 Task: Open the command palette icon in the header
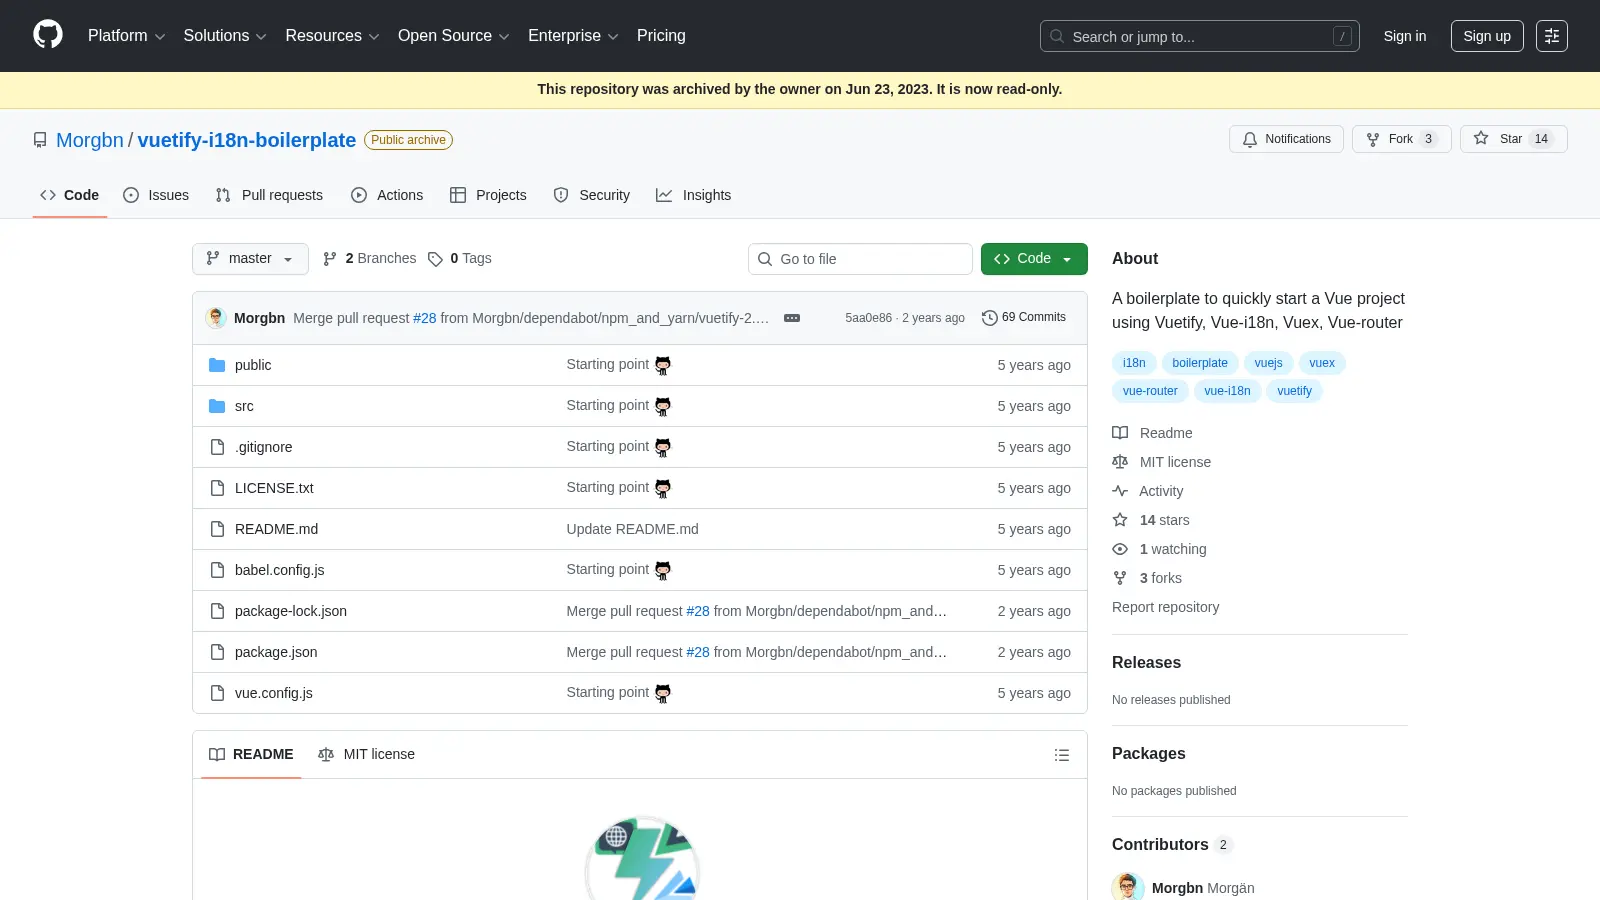tap(1551, 36)
